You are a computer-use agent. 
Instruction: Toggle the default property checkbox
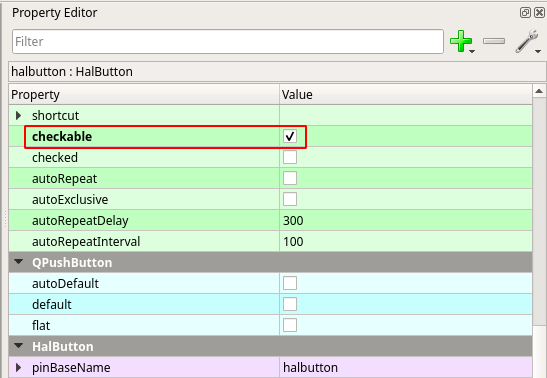290,304
